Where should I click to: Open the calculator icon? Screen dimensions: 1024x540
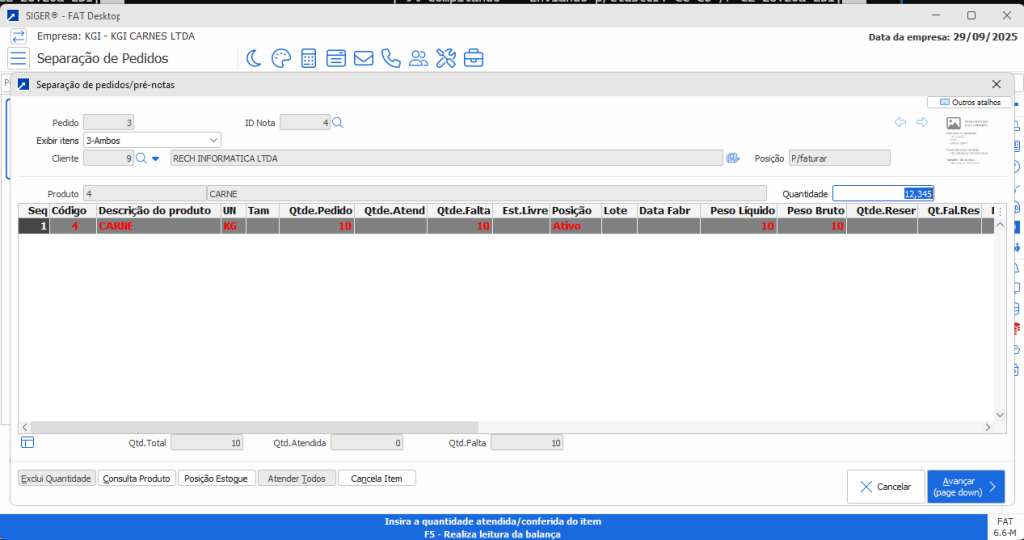(x=308, y=59)
